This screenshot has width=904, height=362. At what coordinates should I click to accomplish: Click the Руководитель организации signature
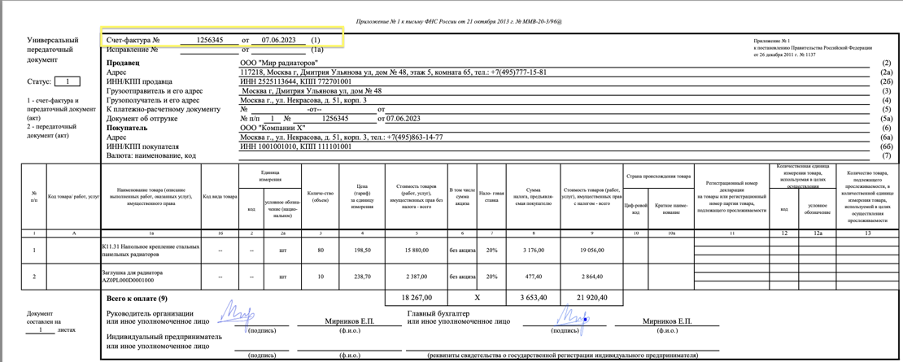pyautogui.click(x=238, y=314)
